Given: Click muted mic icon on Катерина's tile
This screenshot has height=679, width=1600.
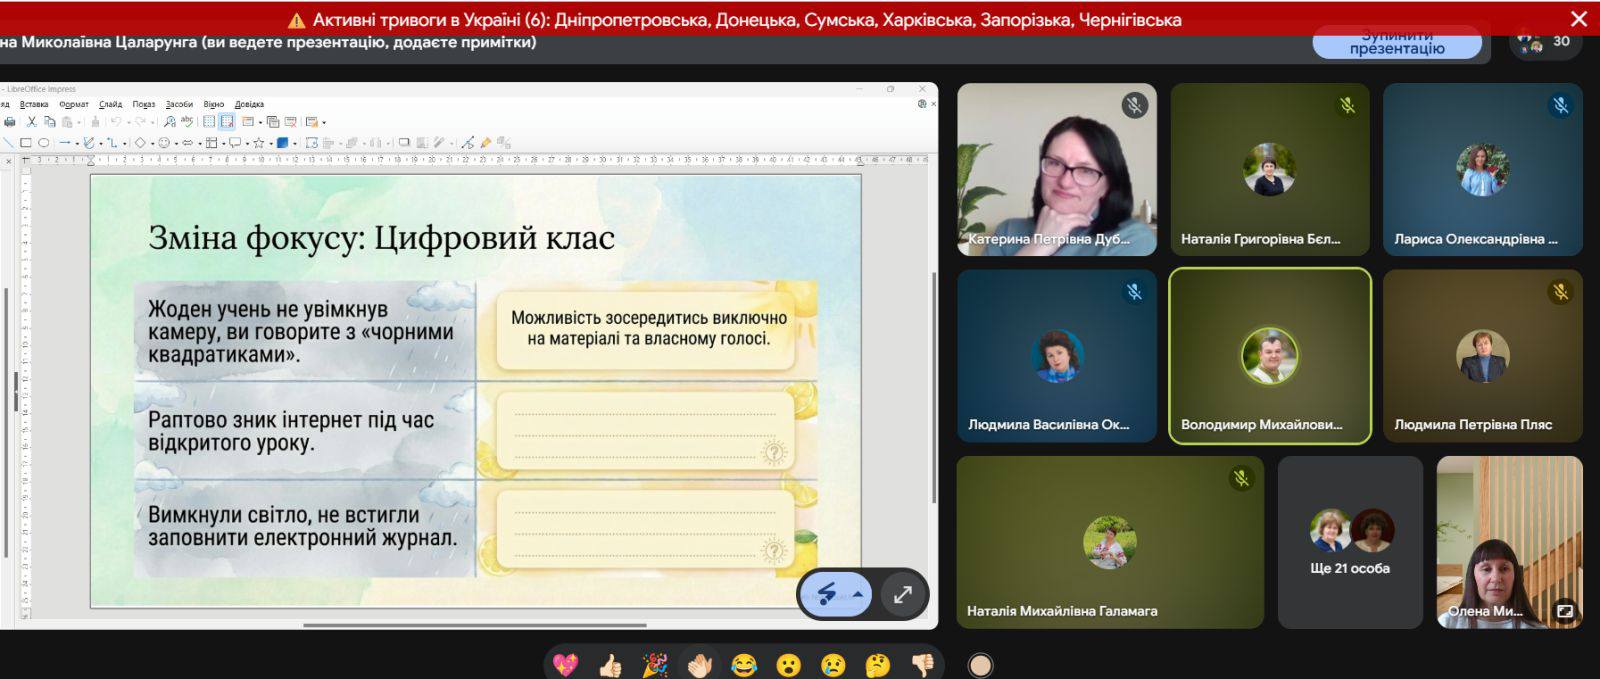Looking at the screenshot, I should [x=1134, y=105].
